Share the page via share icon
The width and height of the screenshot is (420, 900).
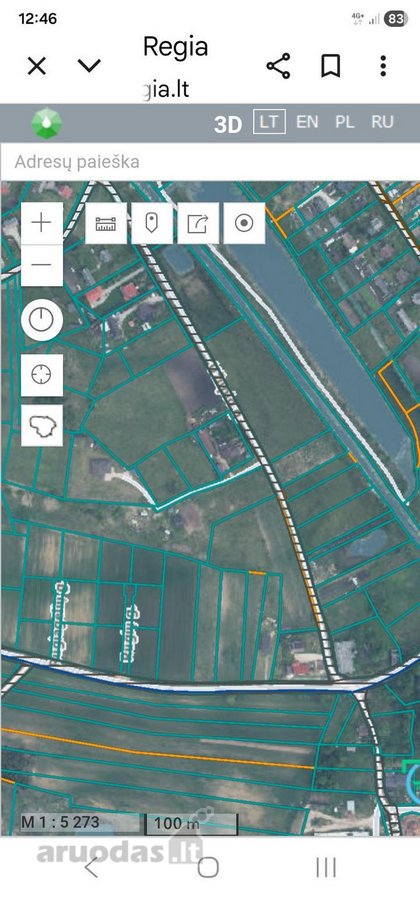tap(278, 66)
